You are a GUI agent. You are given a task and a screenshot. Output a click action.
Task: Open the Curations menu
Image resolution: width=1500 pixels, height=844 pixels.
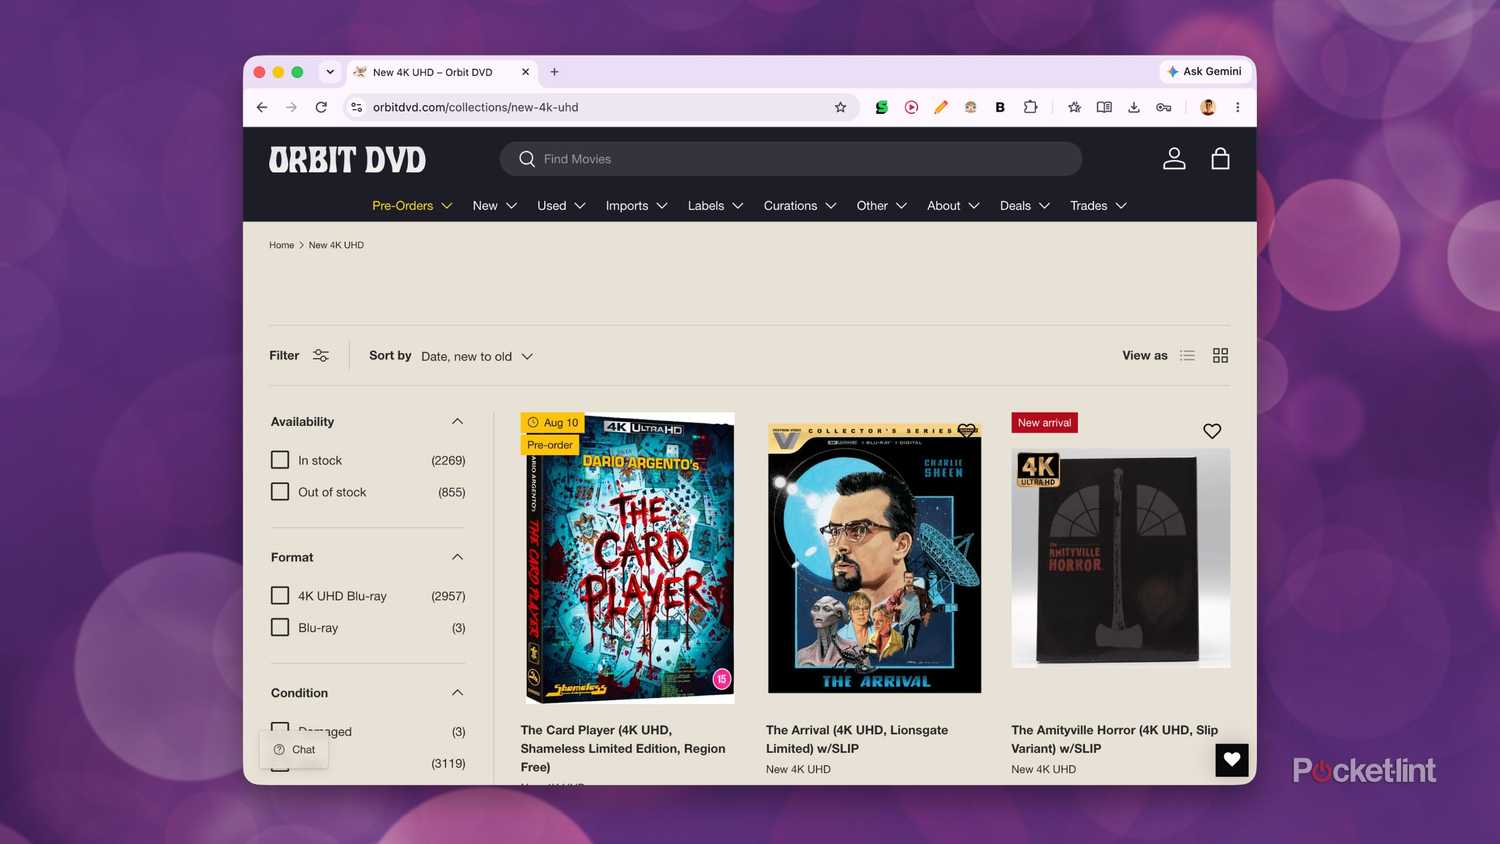click(x=800, y=206)
